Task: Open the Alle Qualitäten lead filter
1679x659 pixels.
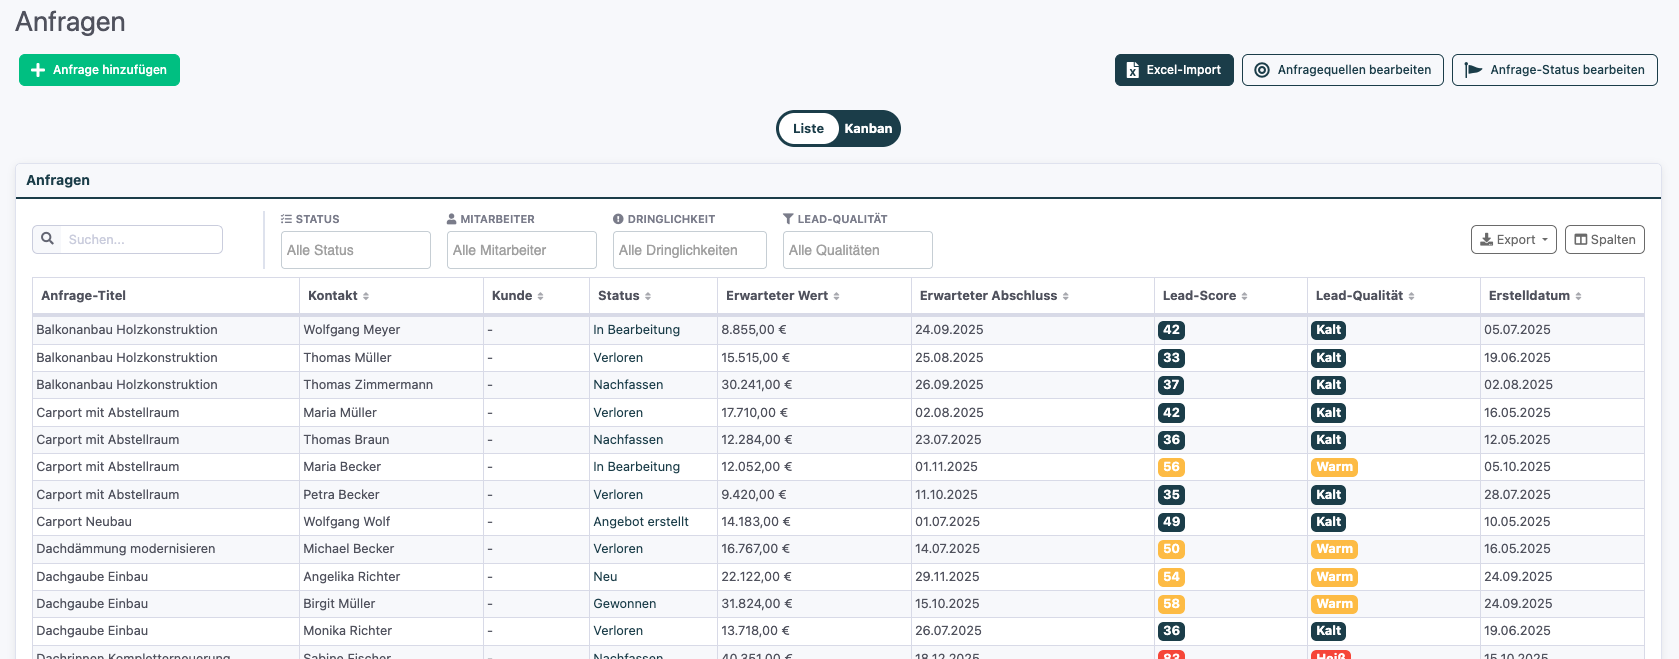Action: tap(858, 250)
